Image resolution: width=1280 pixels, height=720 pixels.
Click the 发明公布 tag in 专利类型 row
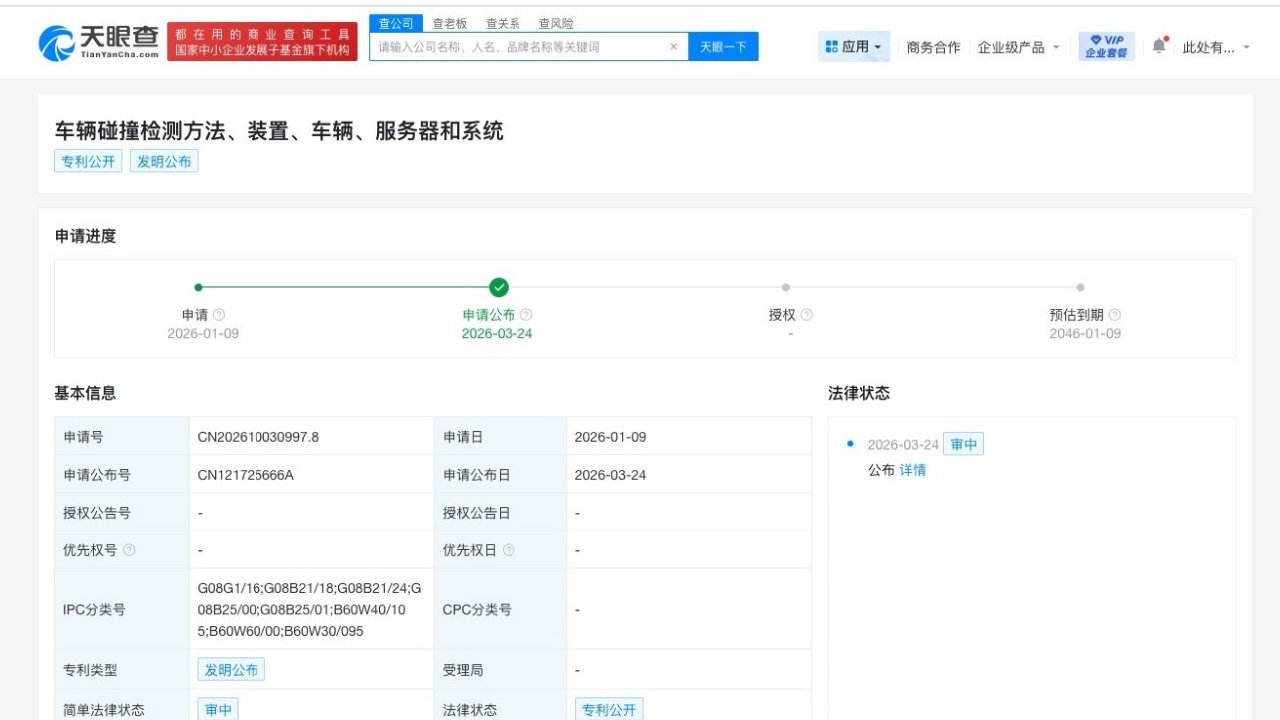(231, 669)
